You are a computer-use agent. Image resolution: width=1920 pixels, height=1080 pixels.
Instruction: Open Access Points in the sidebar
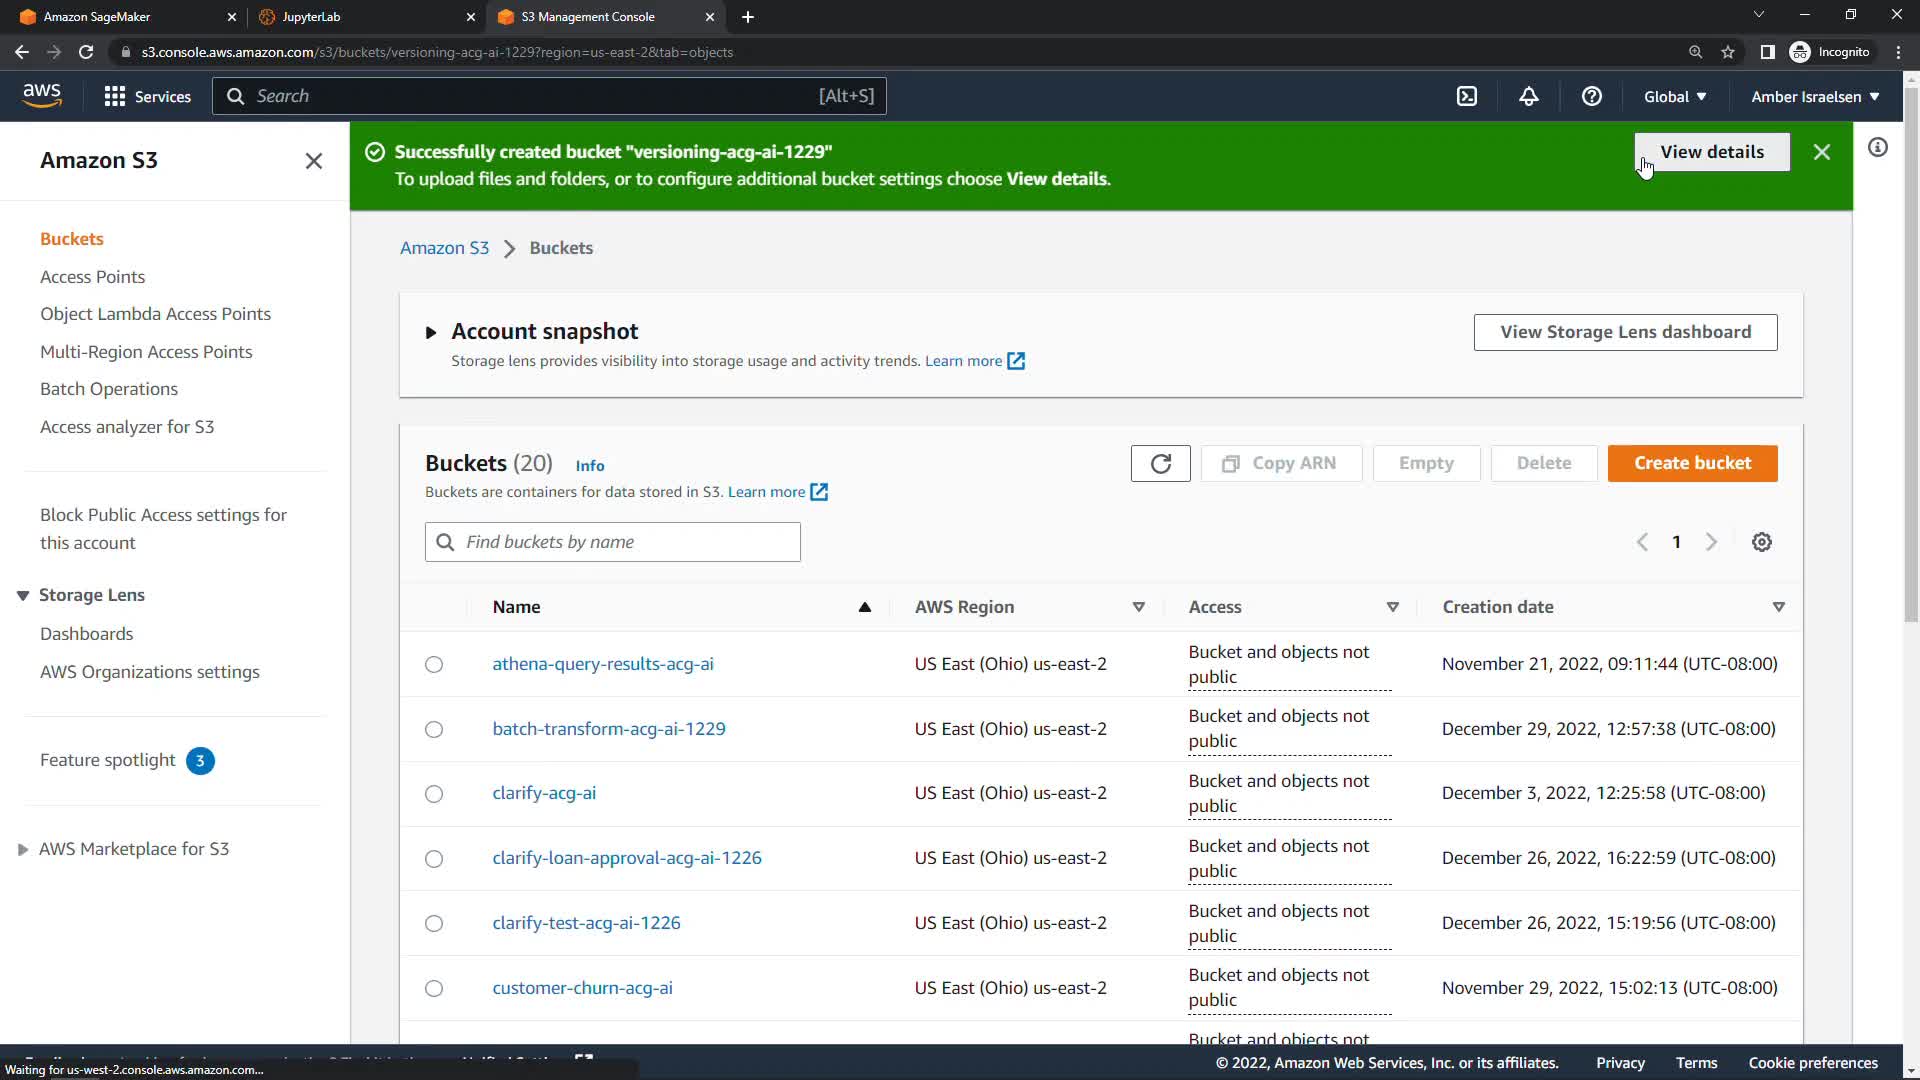(92, 277)
